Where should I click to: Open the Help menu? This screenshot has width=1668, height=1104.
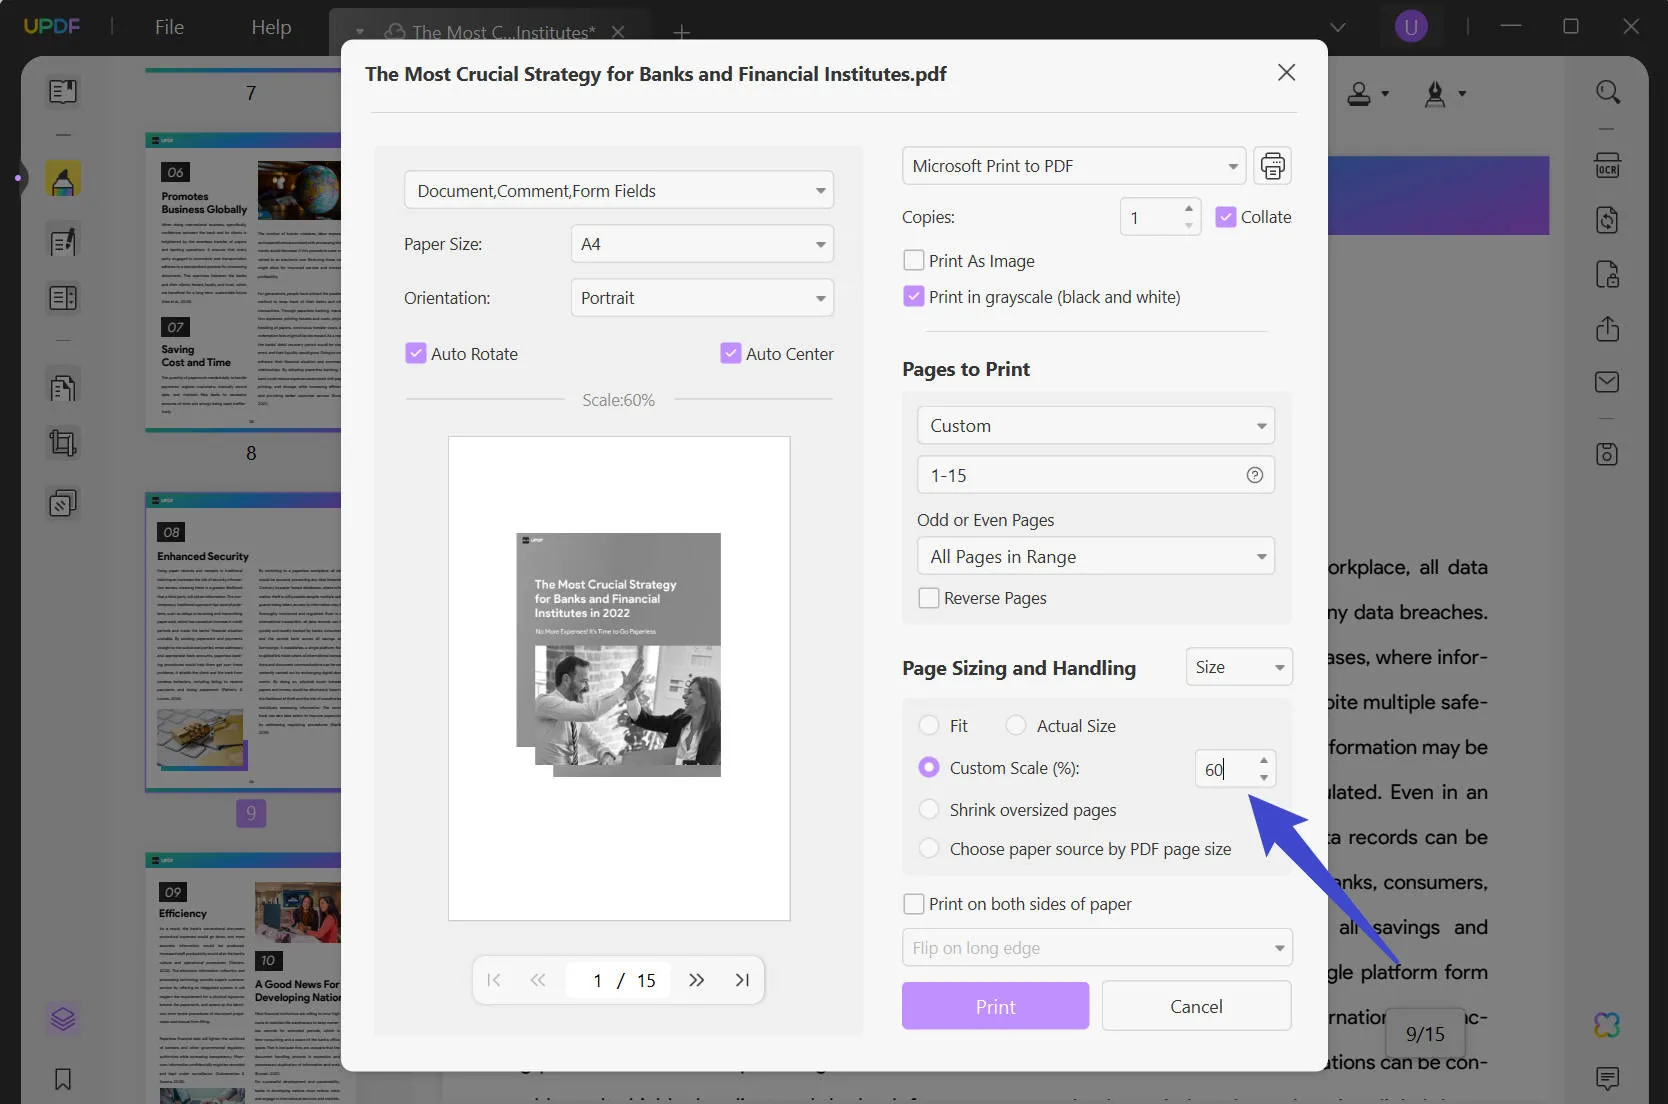(271, 27)
